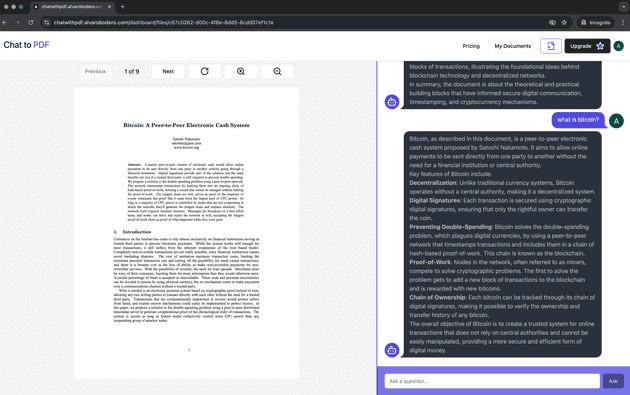
Task: Zoom out of the PDF page
Action: coord(277,71)
